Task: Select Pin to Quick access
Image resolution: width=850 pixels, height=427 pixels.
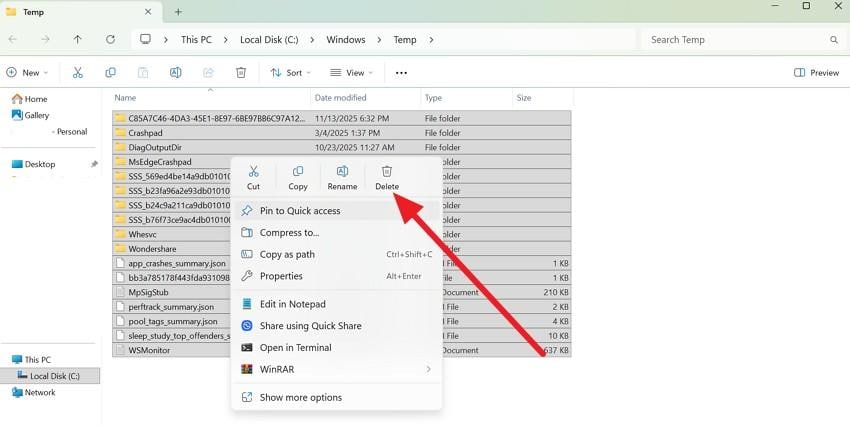Action: pyautogui.click(x=337, y=211)
